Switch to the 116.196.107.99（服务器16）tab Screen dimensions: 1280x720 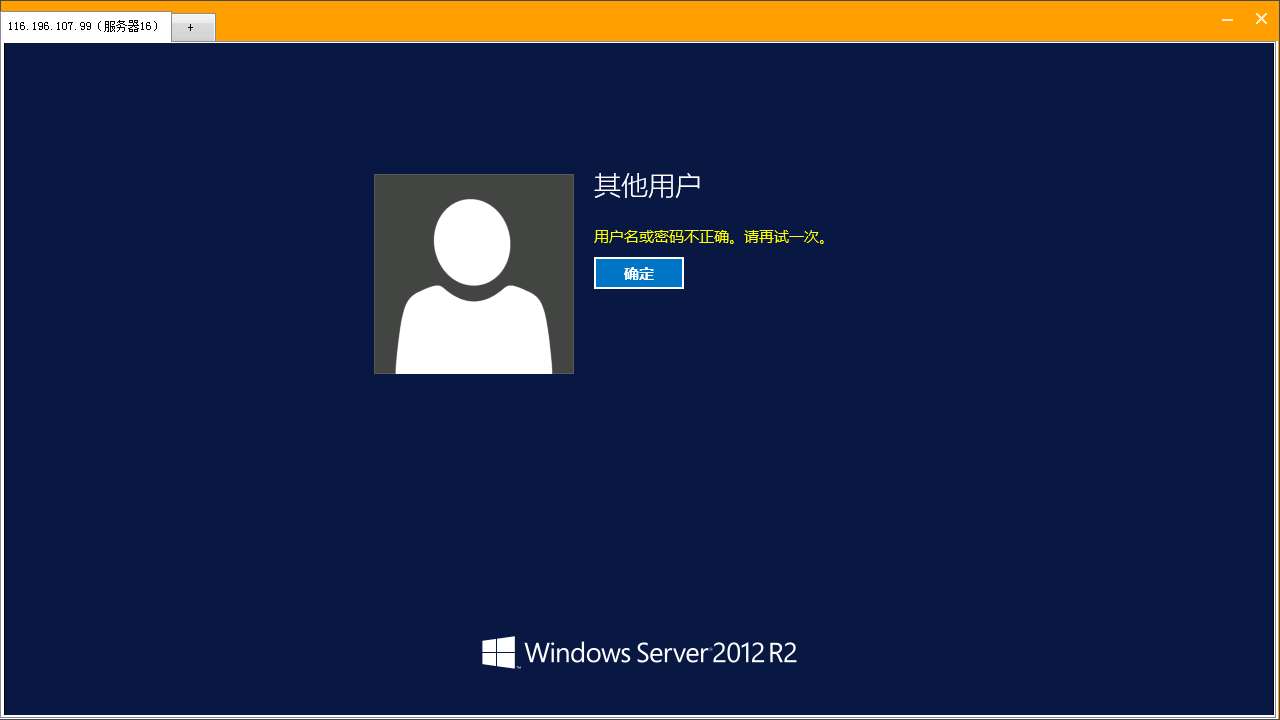(x=85, y=27)
